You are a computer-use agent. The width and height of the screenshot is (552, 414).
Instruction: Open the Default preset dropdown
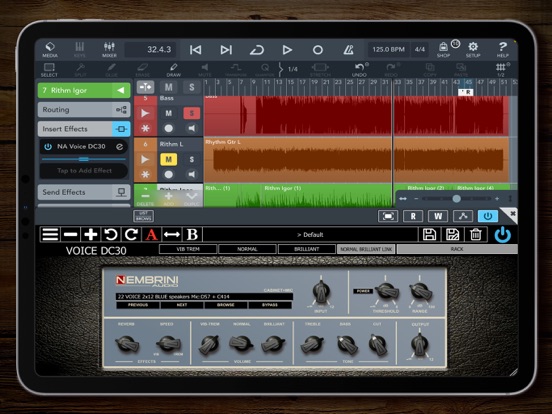pyautogui.click(x=310, y=234)
